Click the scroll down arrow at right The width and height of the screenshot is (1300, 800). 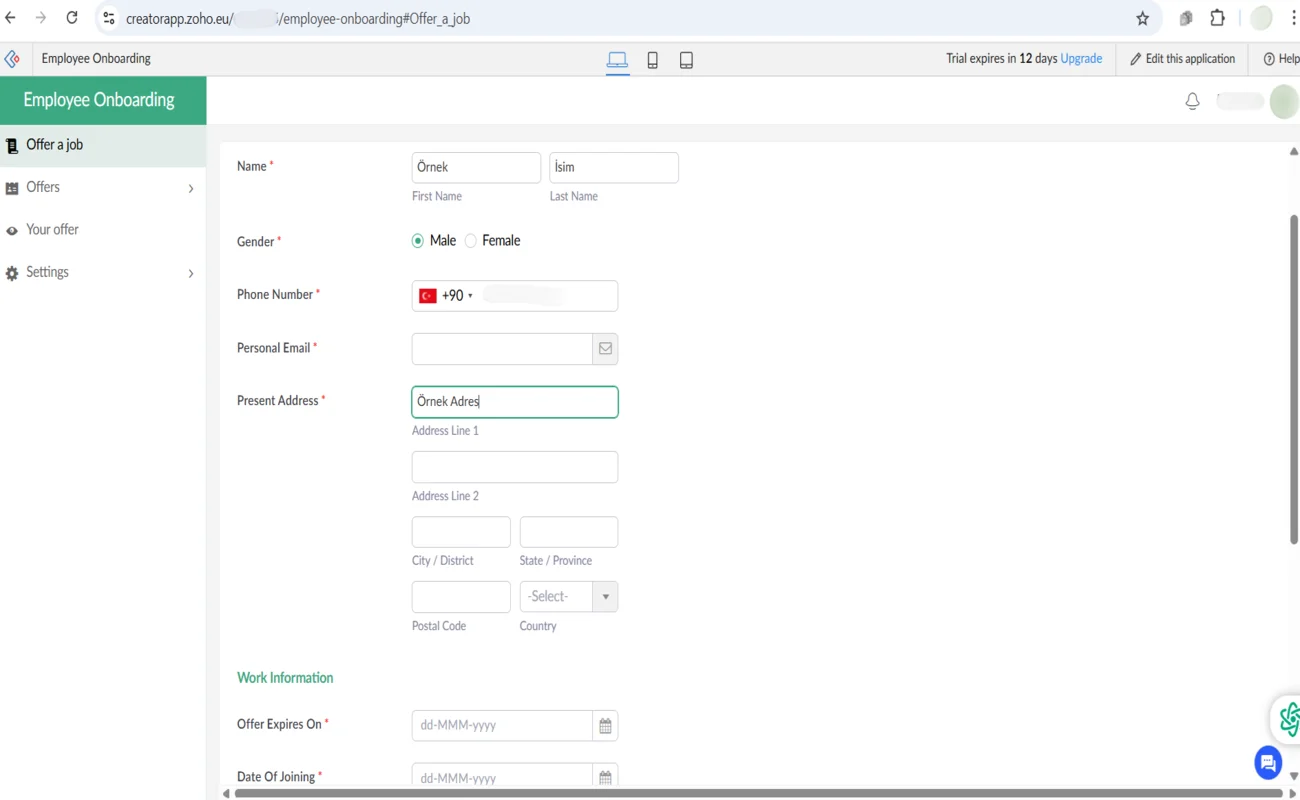pyautogui.click(x=1293, y=776)
